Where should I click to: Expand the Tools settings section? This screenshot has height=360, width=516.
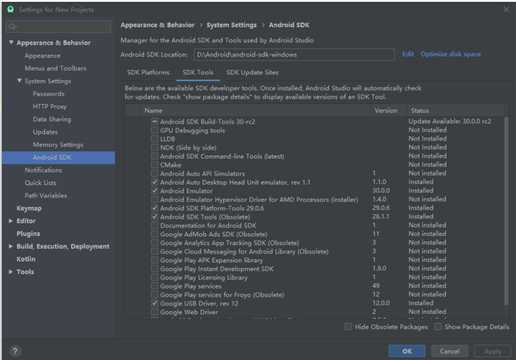click(11, 272)
